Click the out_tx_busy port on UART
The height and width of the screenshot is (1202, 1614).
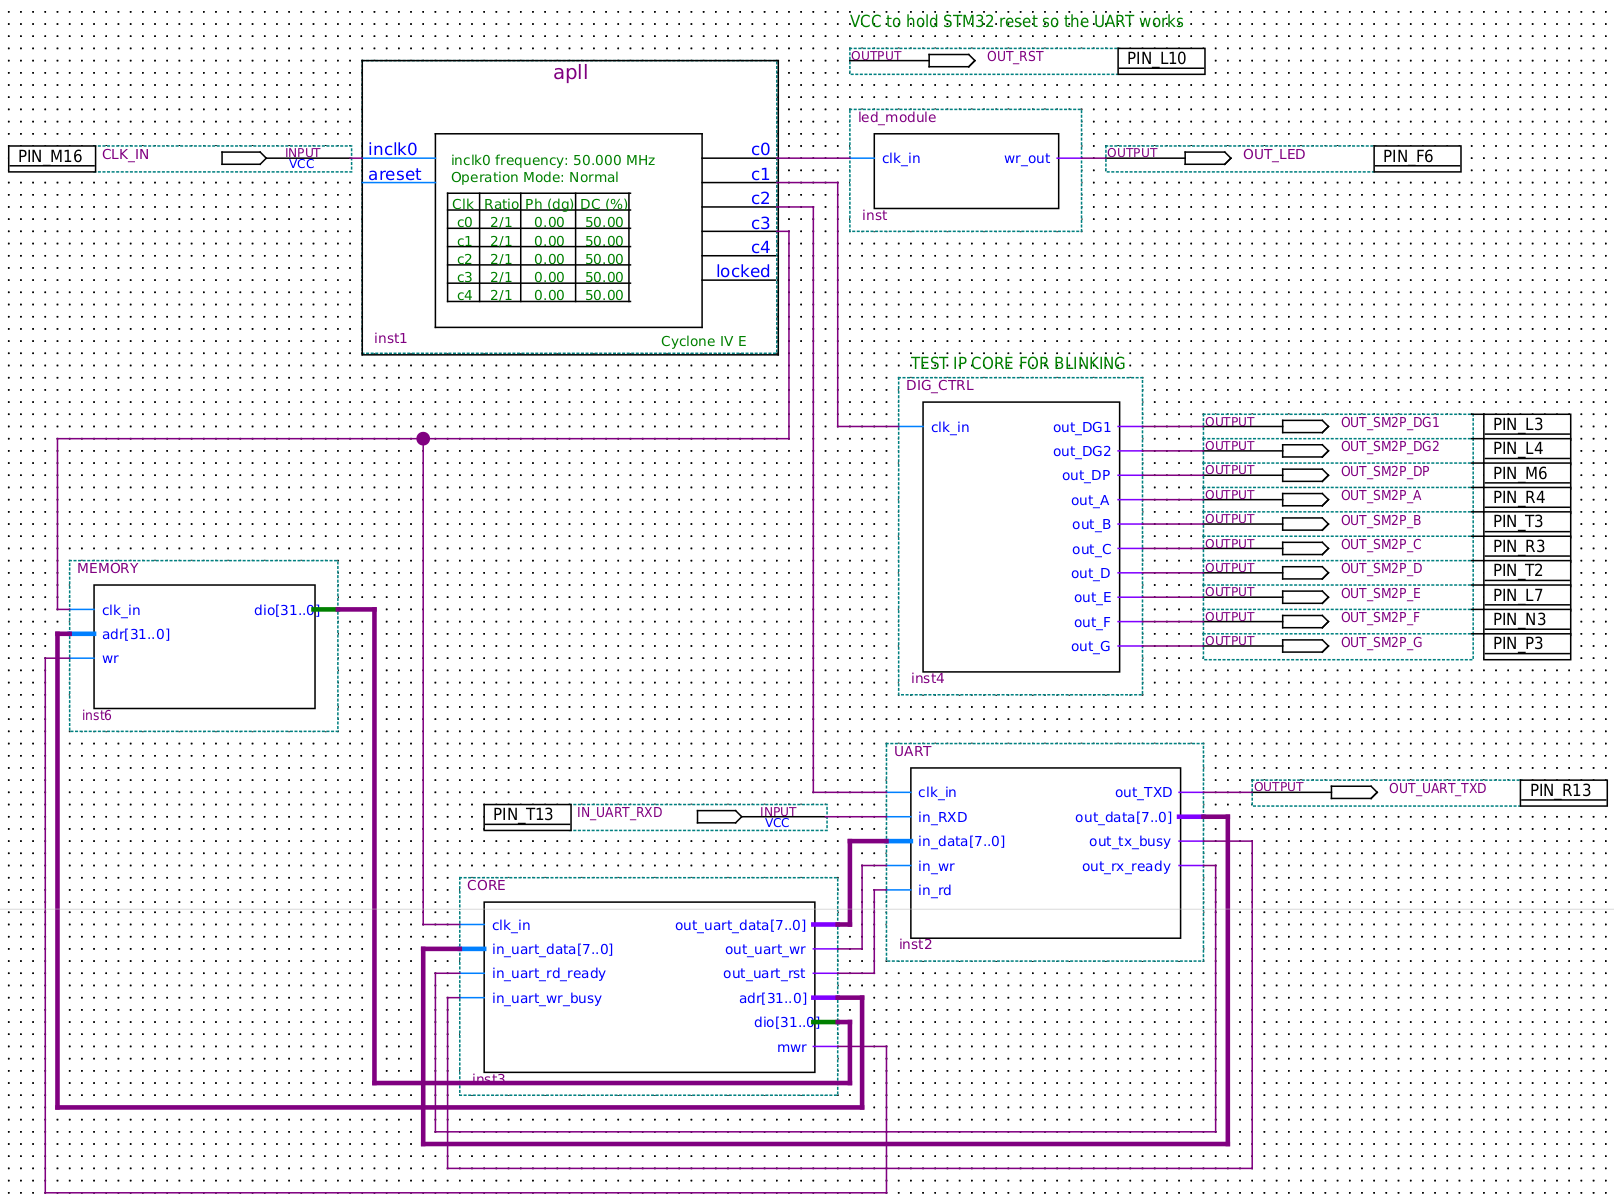pyautogui.click(x=1129, y=842)
